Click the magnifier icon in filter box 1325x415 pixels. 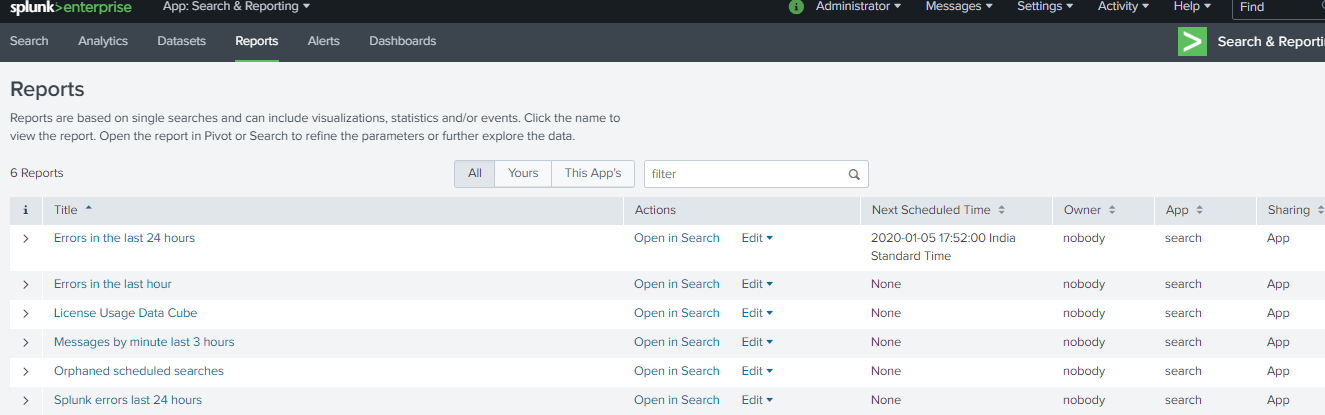click(x=854, y=174)
